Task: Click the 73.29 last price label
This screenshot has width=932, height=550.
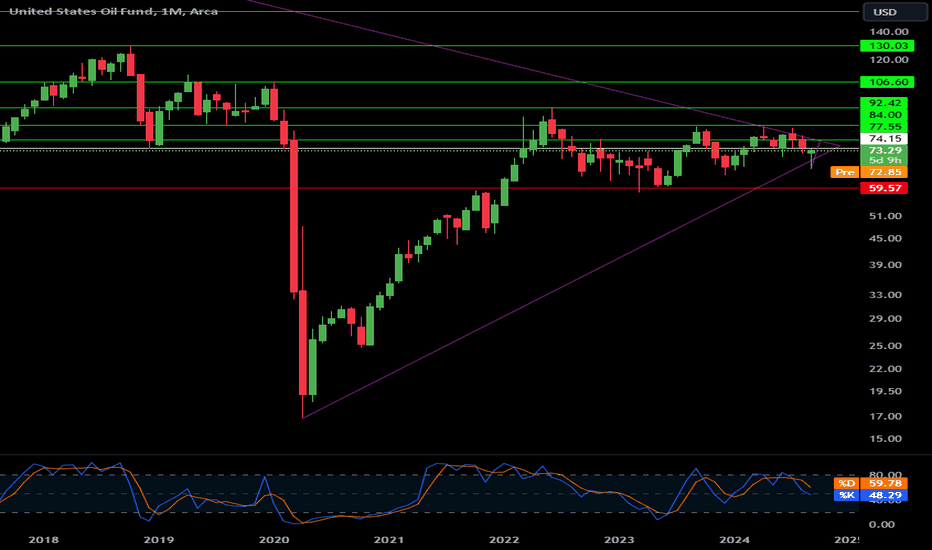Action: tap(884, 150)
